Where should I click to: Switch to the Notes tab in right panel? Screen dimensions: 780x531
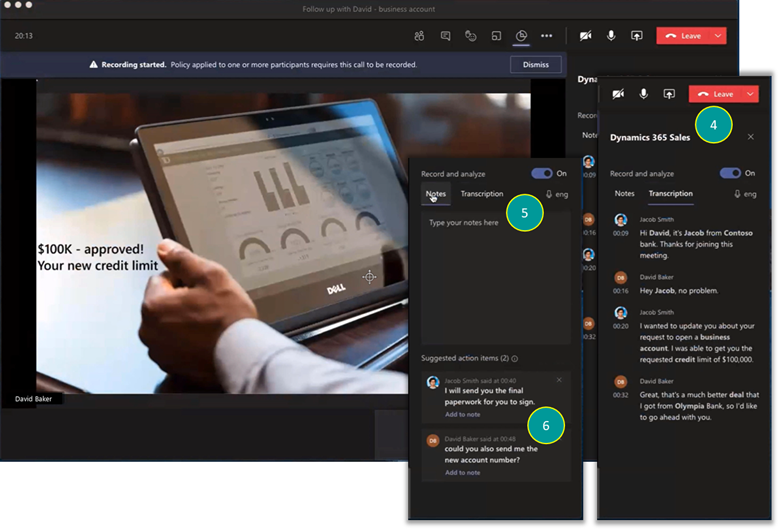624,194
